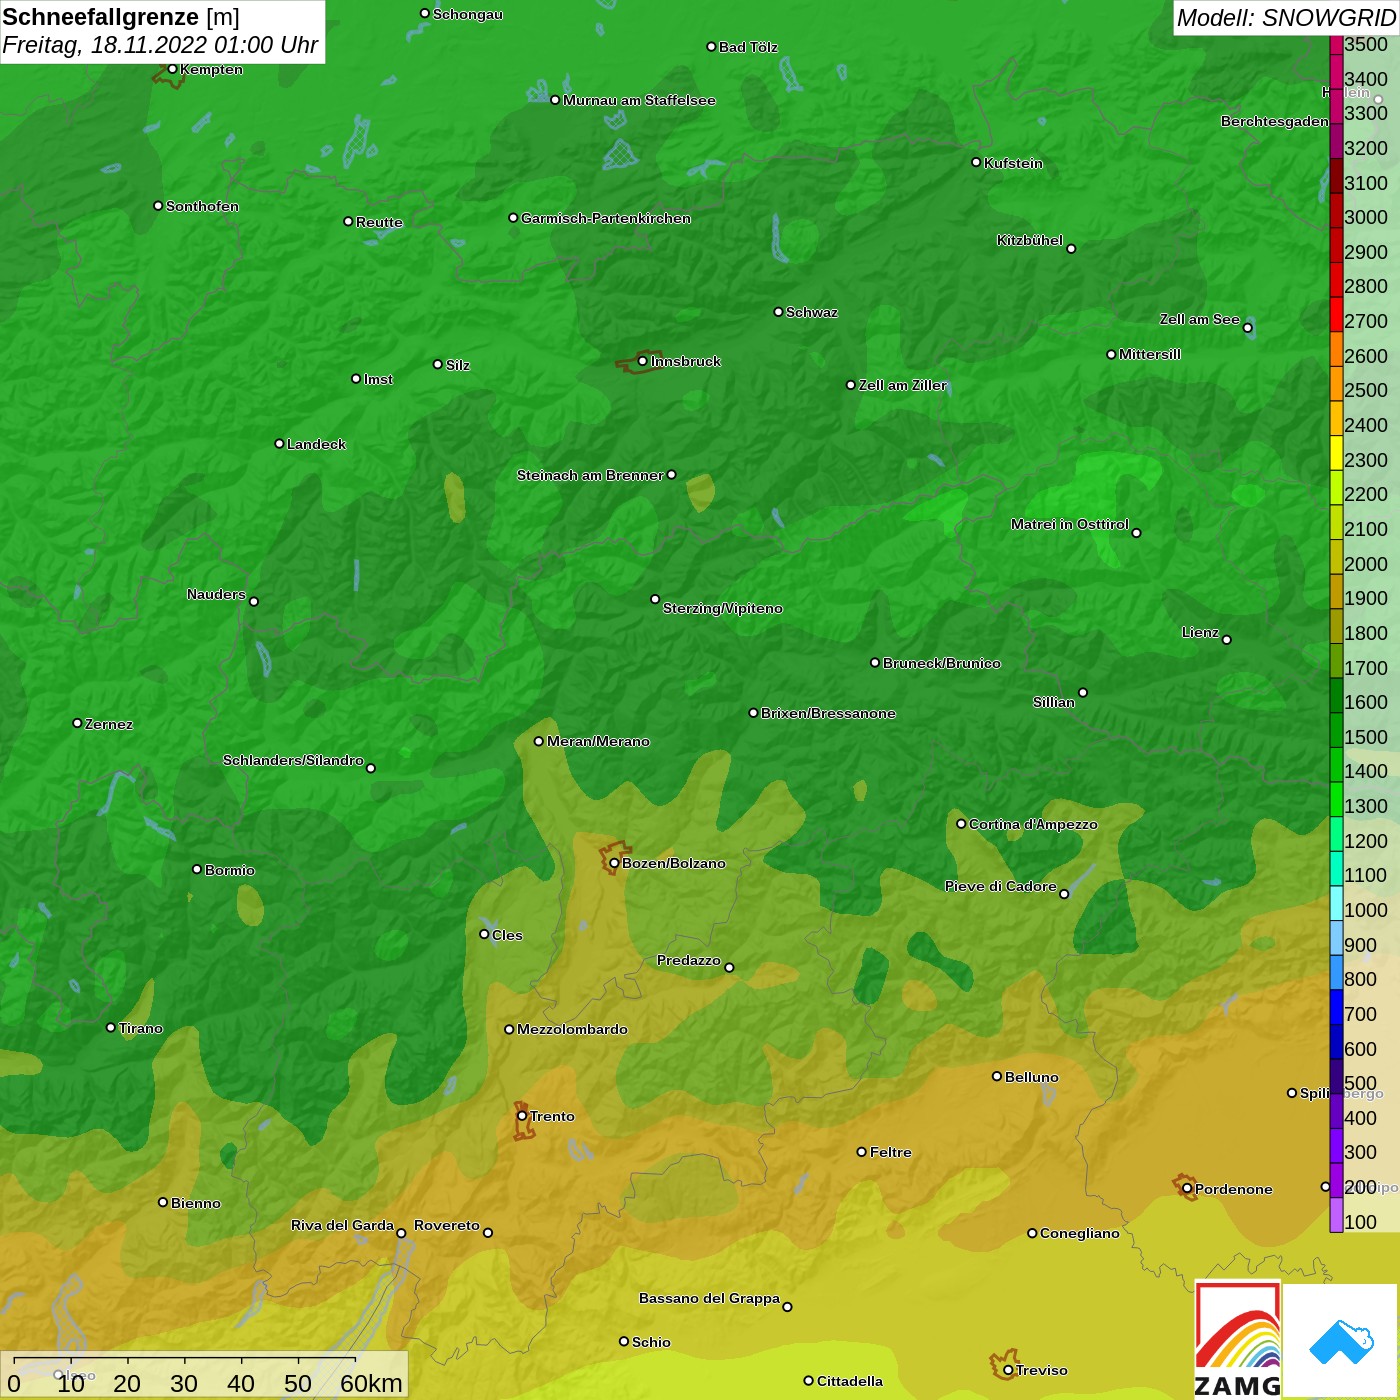Pick the blue 700 legend color swatch

(x=1336, y=1007)
